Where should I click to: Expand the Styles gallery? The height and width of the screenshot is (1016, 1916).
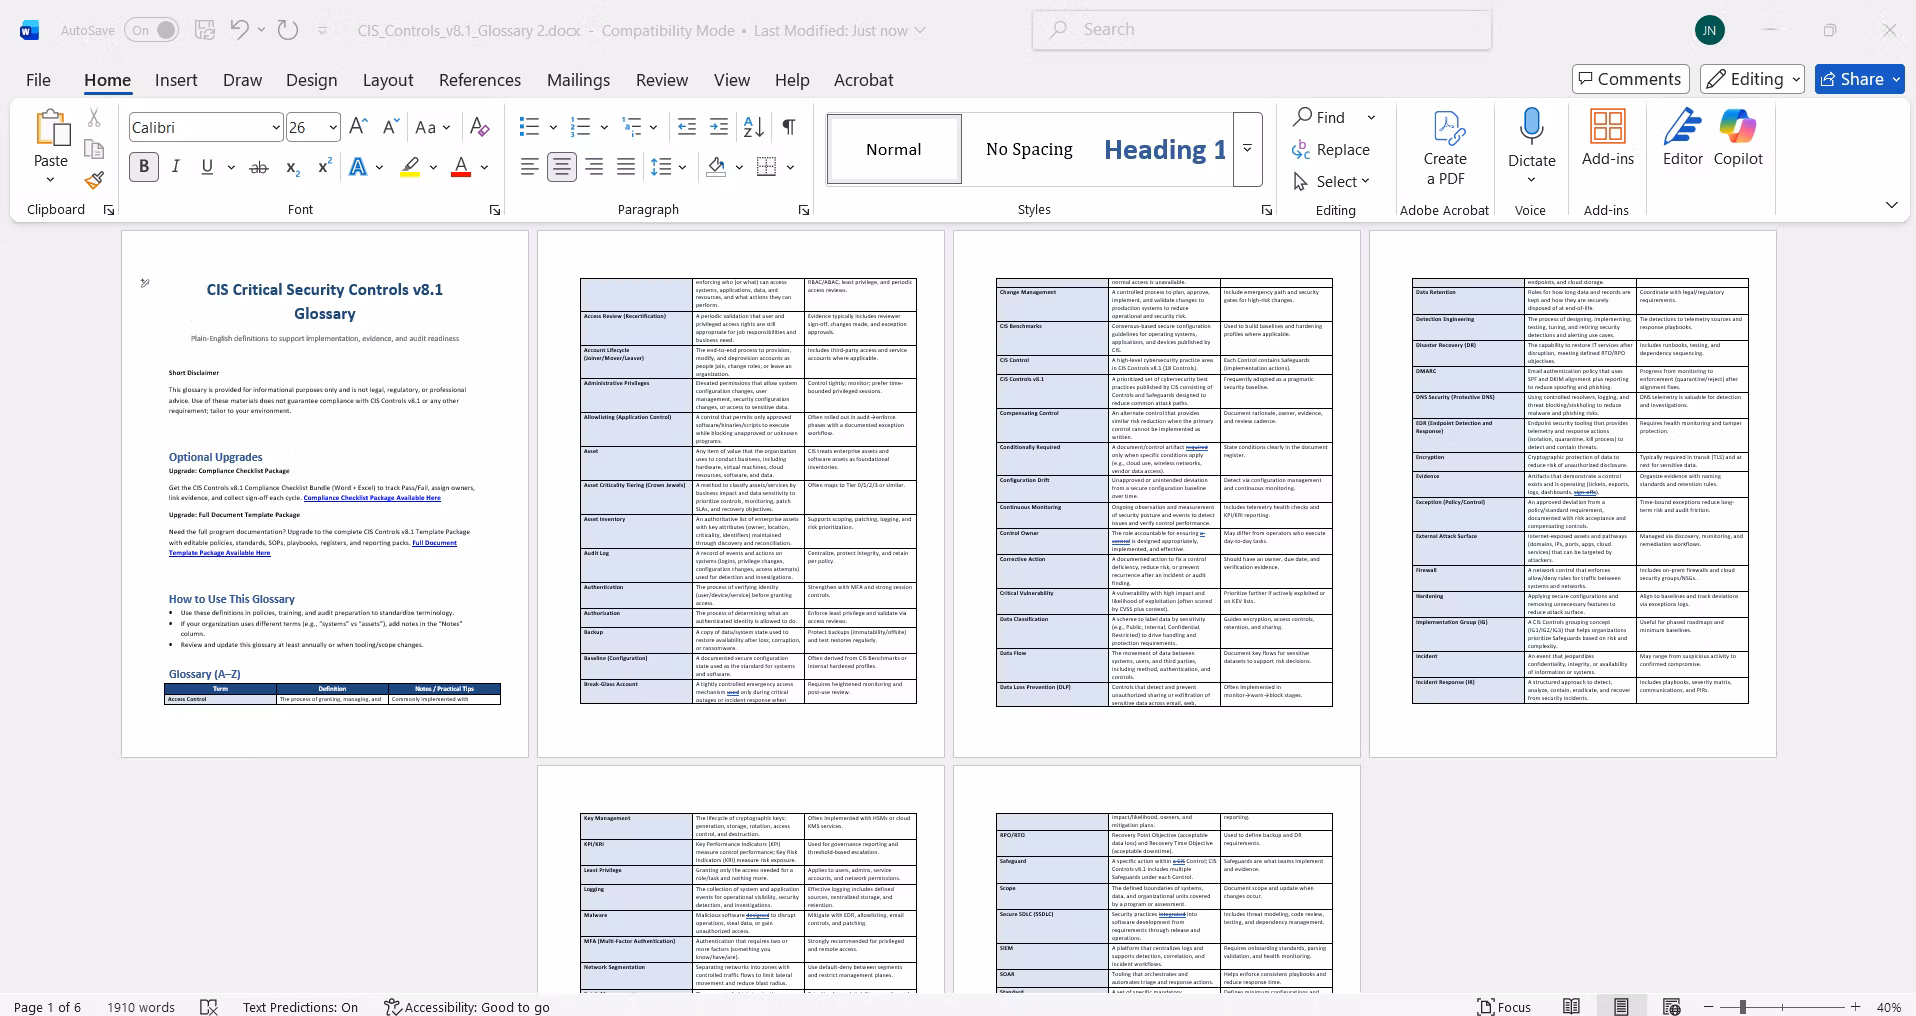pos(1247,149)
